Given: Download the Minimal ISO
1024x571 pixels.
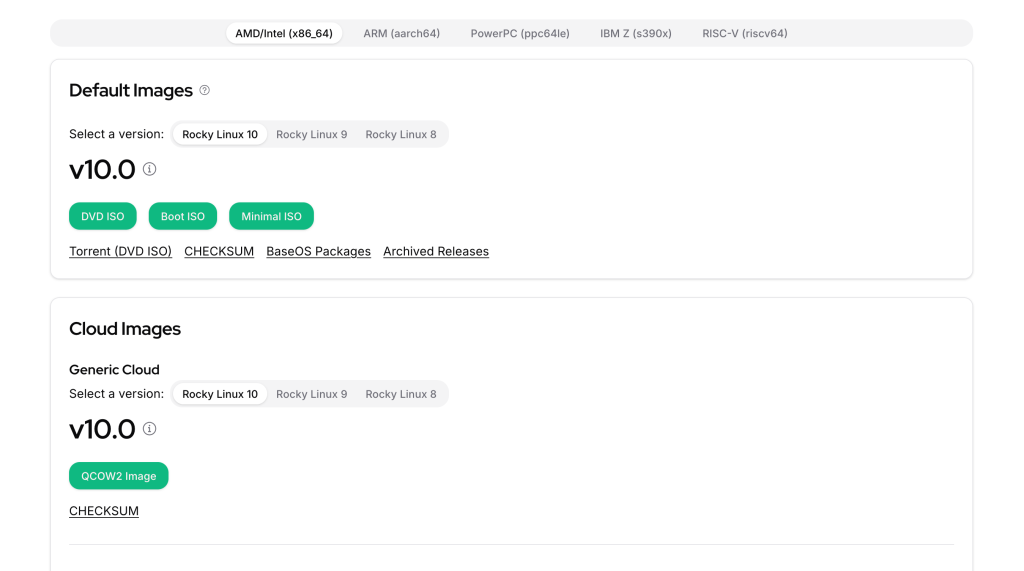Looking at the screenshot, I should click(271, 216).
